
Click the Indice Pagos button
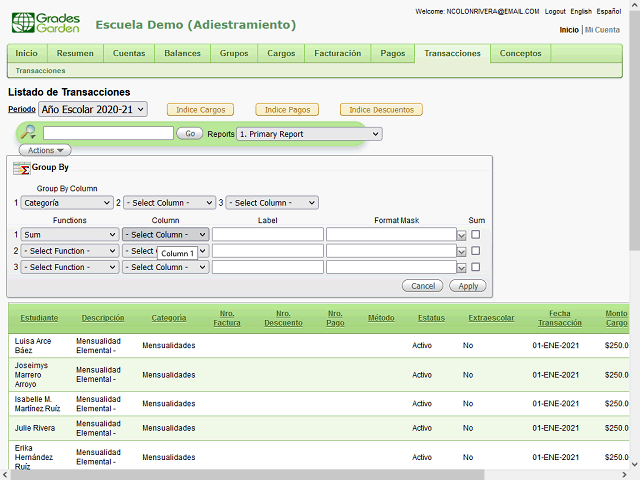[287, 110]
